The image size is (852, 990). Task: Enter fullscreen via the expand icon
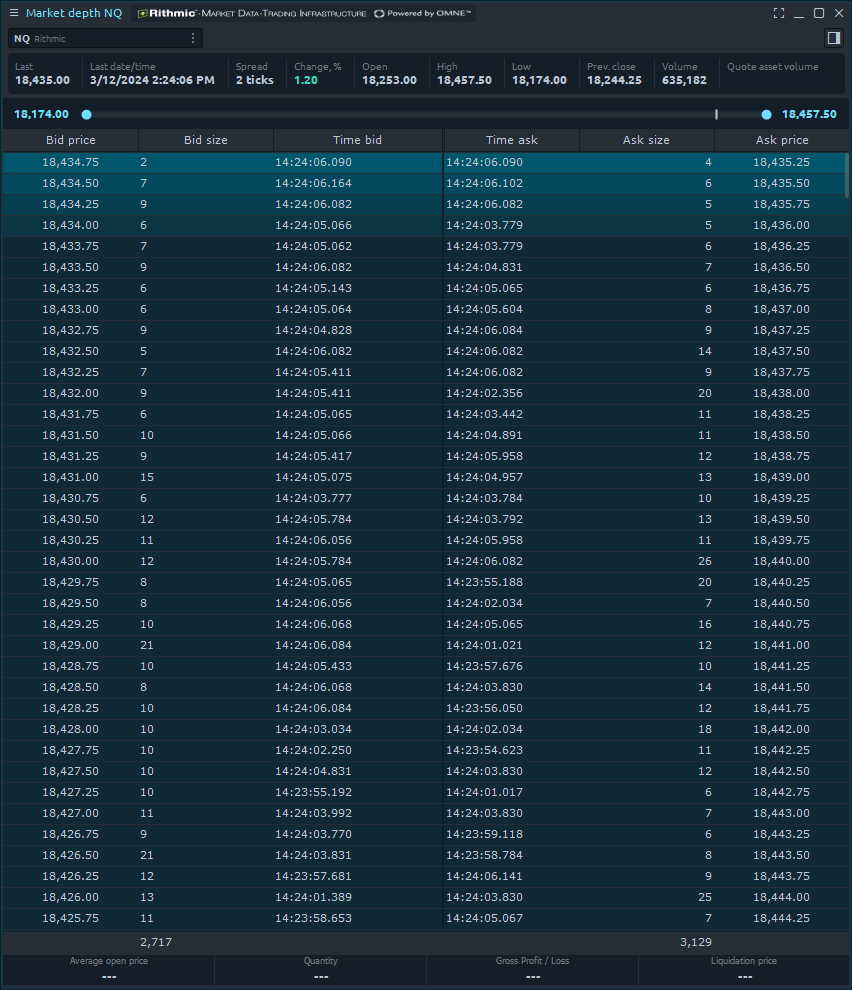[779, 13]
